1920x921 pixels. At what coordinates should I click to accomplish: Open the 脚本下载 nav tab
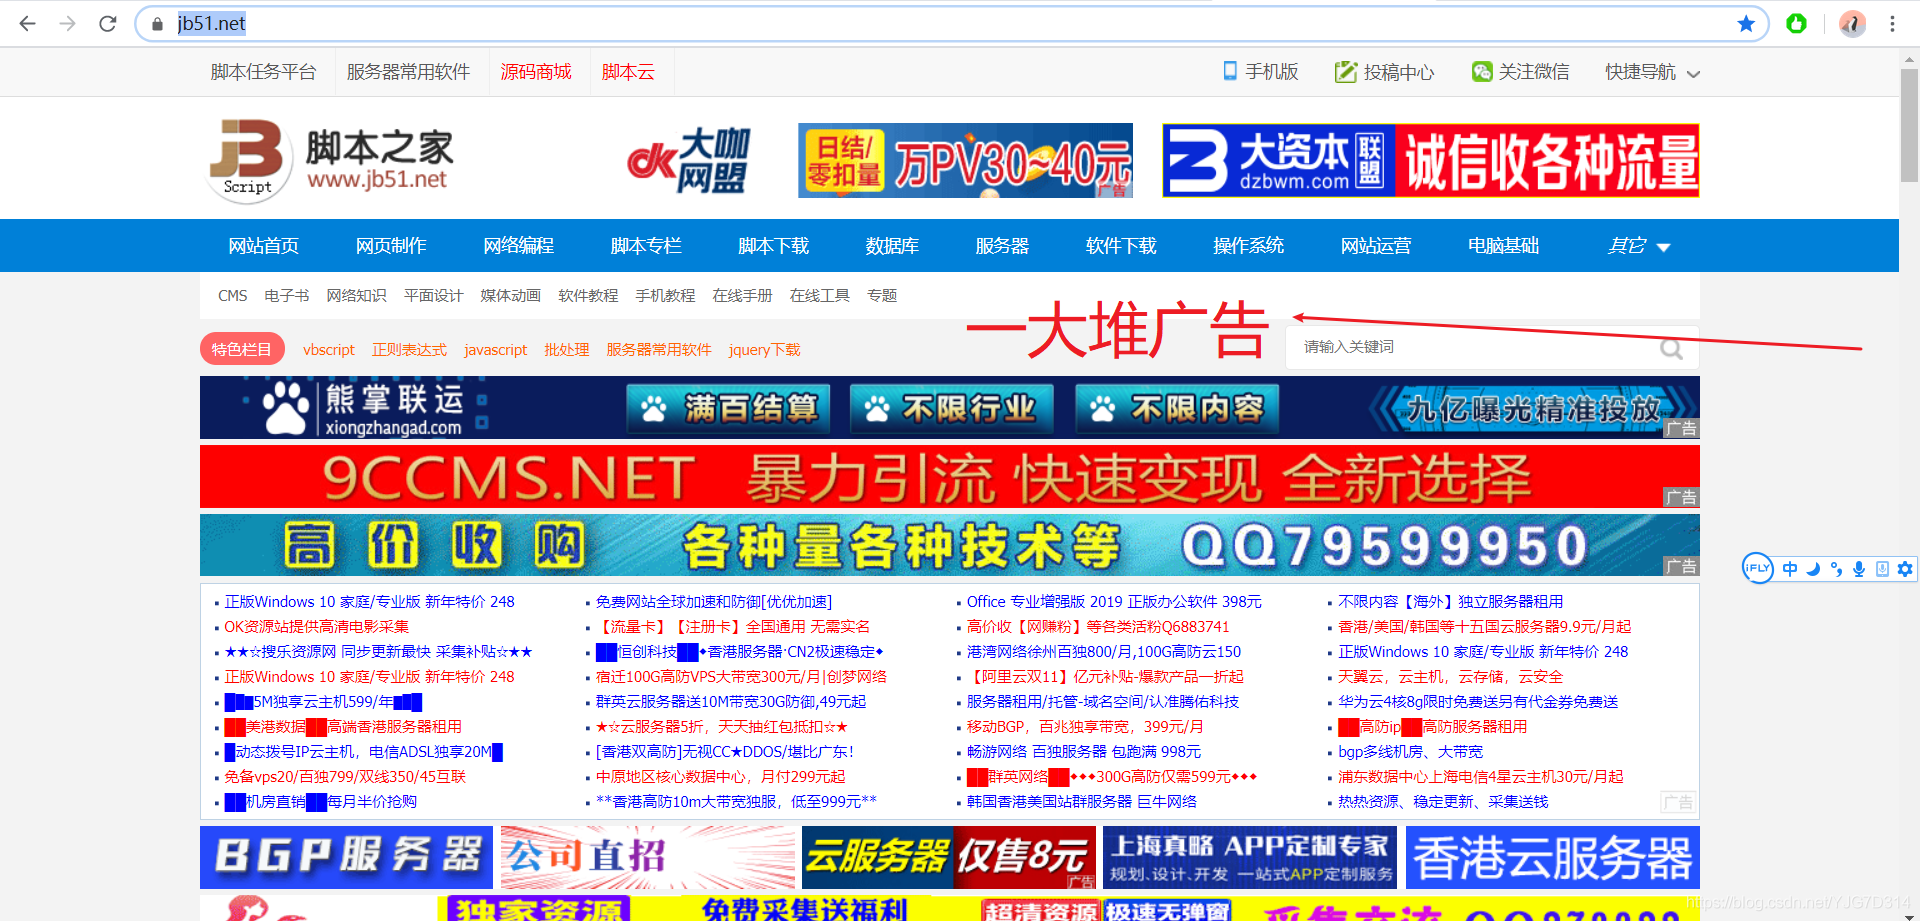pyautogui.click(x=773, y=246)
